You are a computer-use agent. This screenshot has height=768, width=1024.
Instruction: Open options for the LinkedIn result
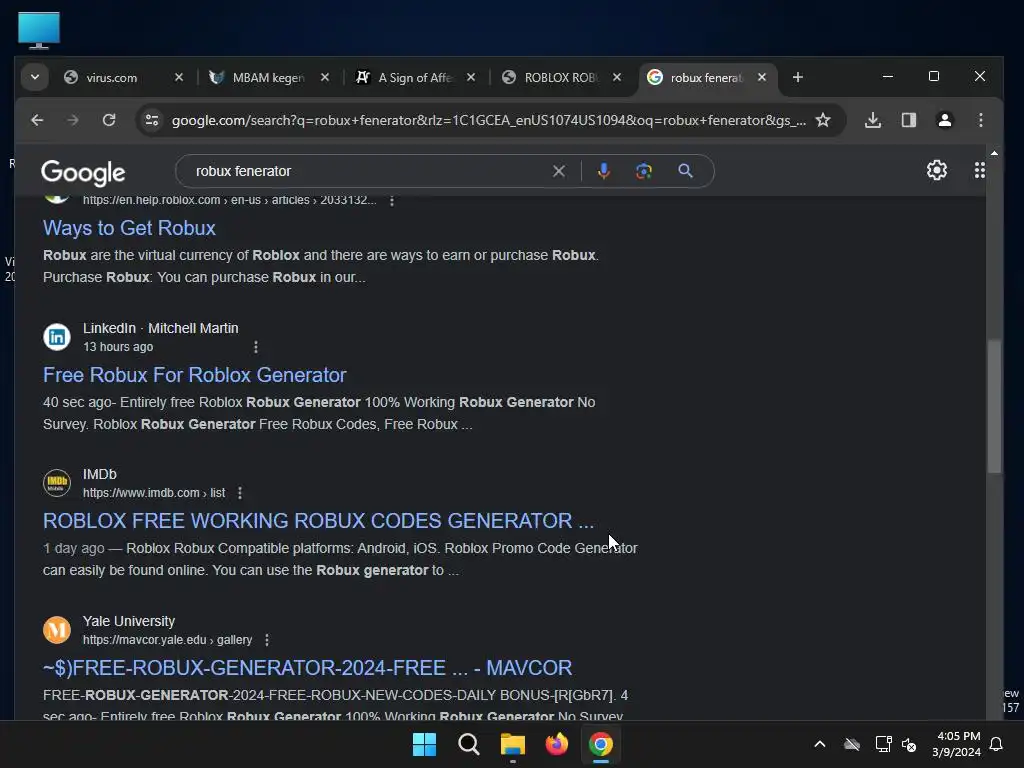256,347
